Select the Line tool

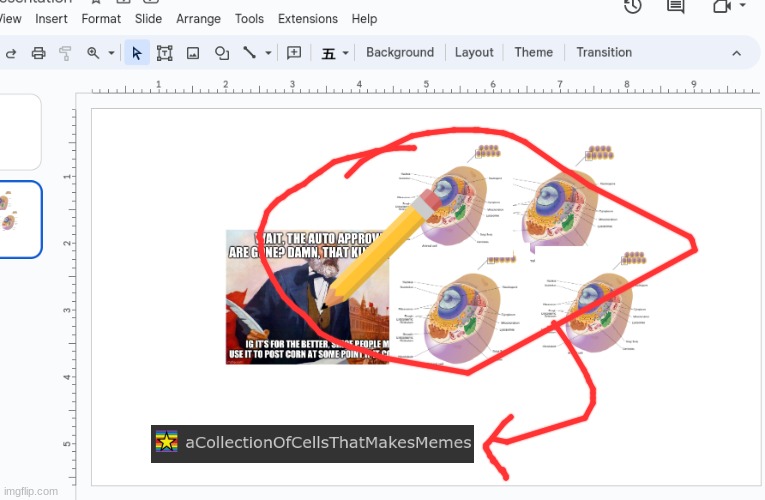(x=249, y=52)
